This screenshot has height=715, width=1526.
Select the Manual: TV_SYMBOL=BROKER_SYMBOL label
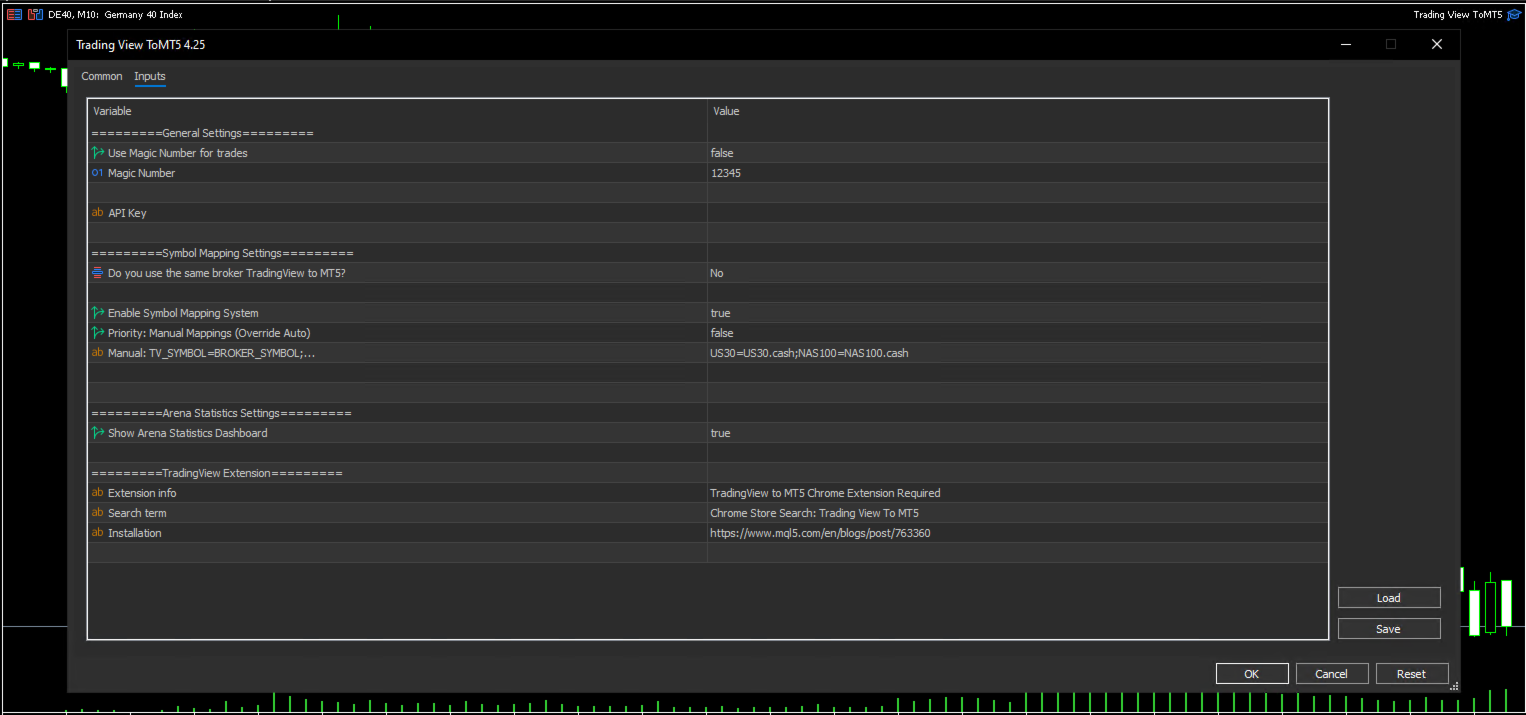click(211, 353)
